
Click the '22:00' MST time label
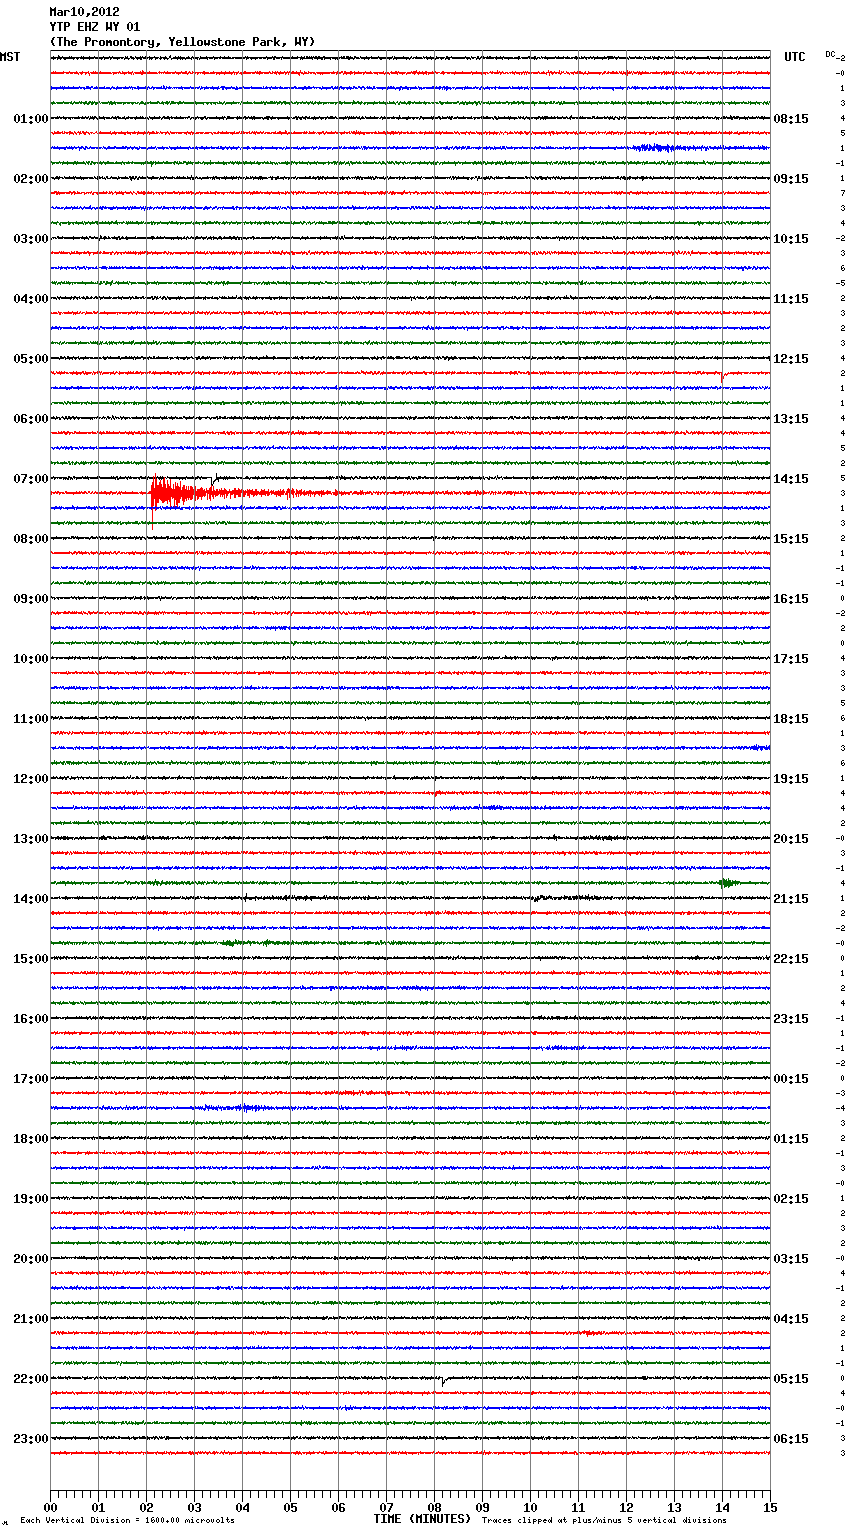[31, 1379]
